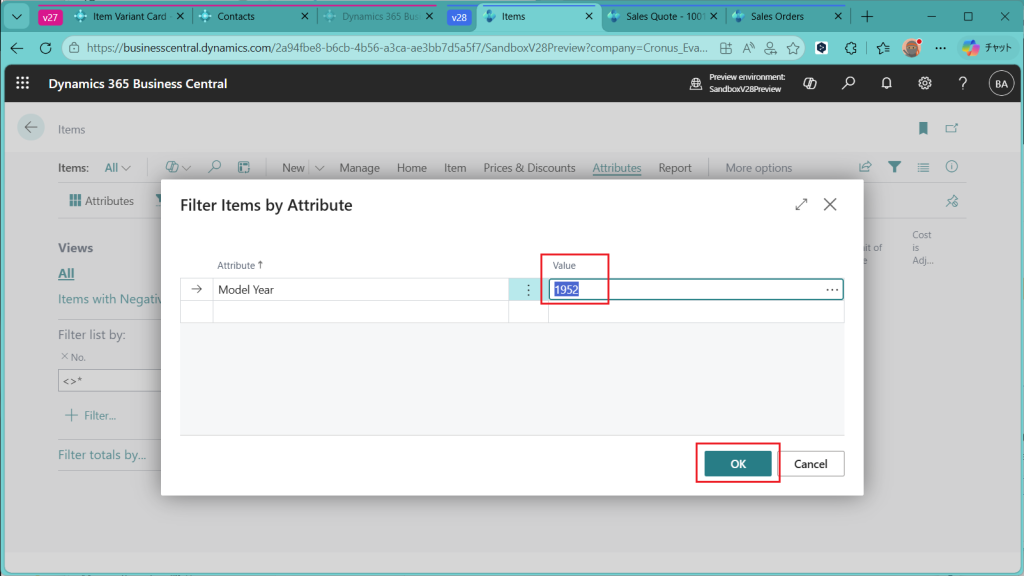Image resolution: width=1024 pixels, height=576 pixels.
Task: Open the notifications bell
Action: [x=887, y=84]
